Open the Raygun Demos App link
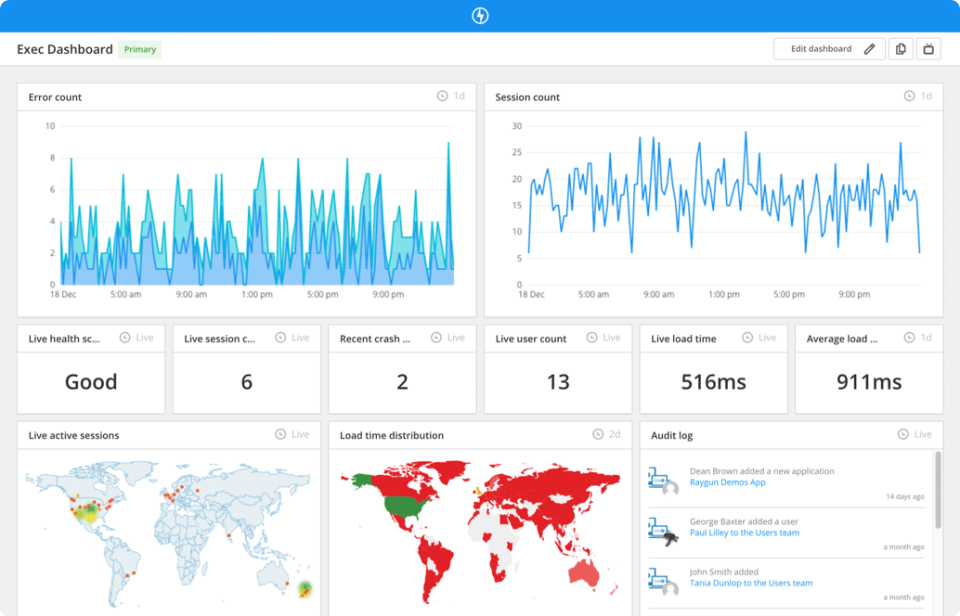 [727, 482]
